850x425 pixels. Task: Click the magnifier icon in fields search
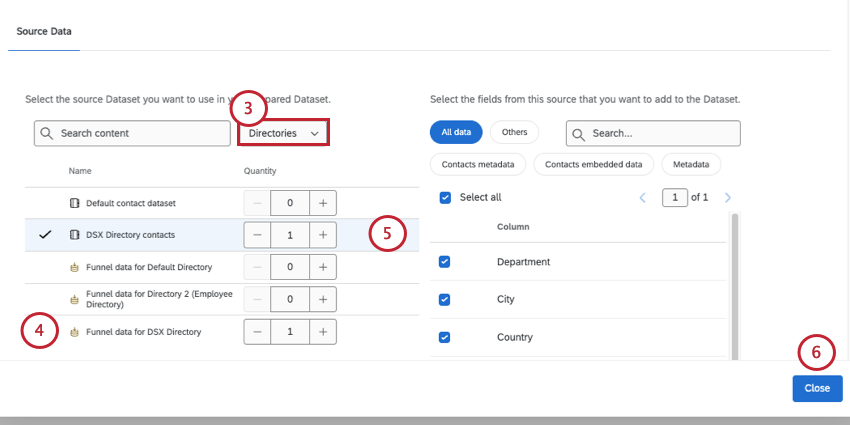point(579,133)
